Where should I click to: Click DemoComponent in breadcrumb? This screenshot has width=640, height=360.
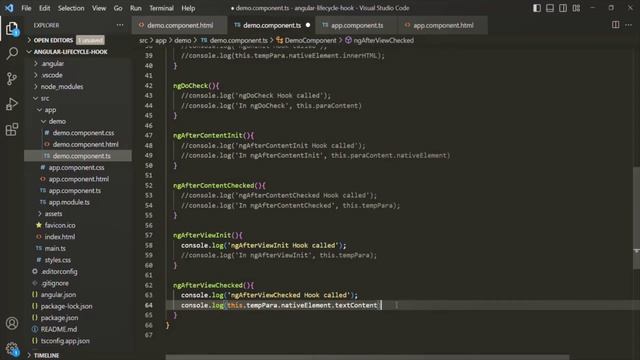[x=310, y=40]
